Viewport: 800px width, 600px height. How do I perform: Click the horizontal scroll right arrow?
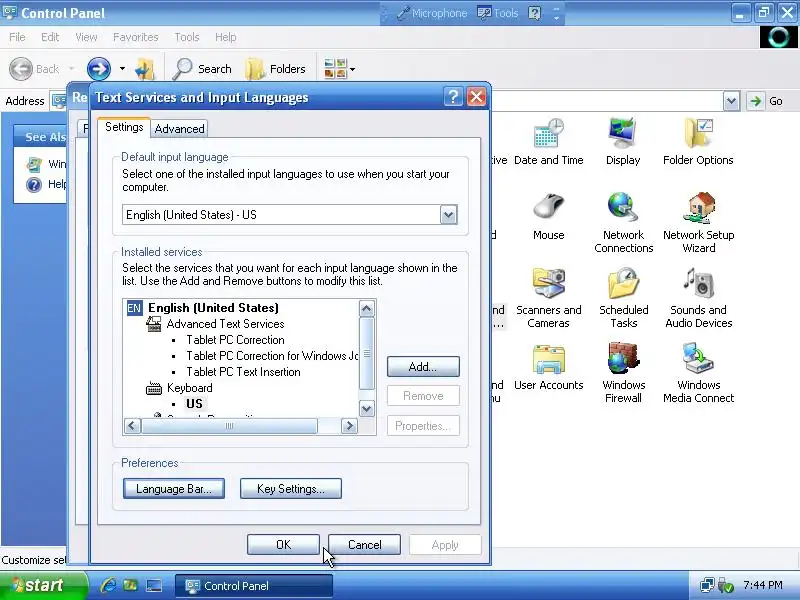(x=349, y=426)
